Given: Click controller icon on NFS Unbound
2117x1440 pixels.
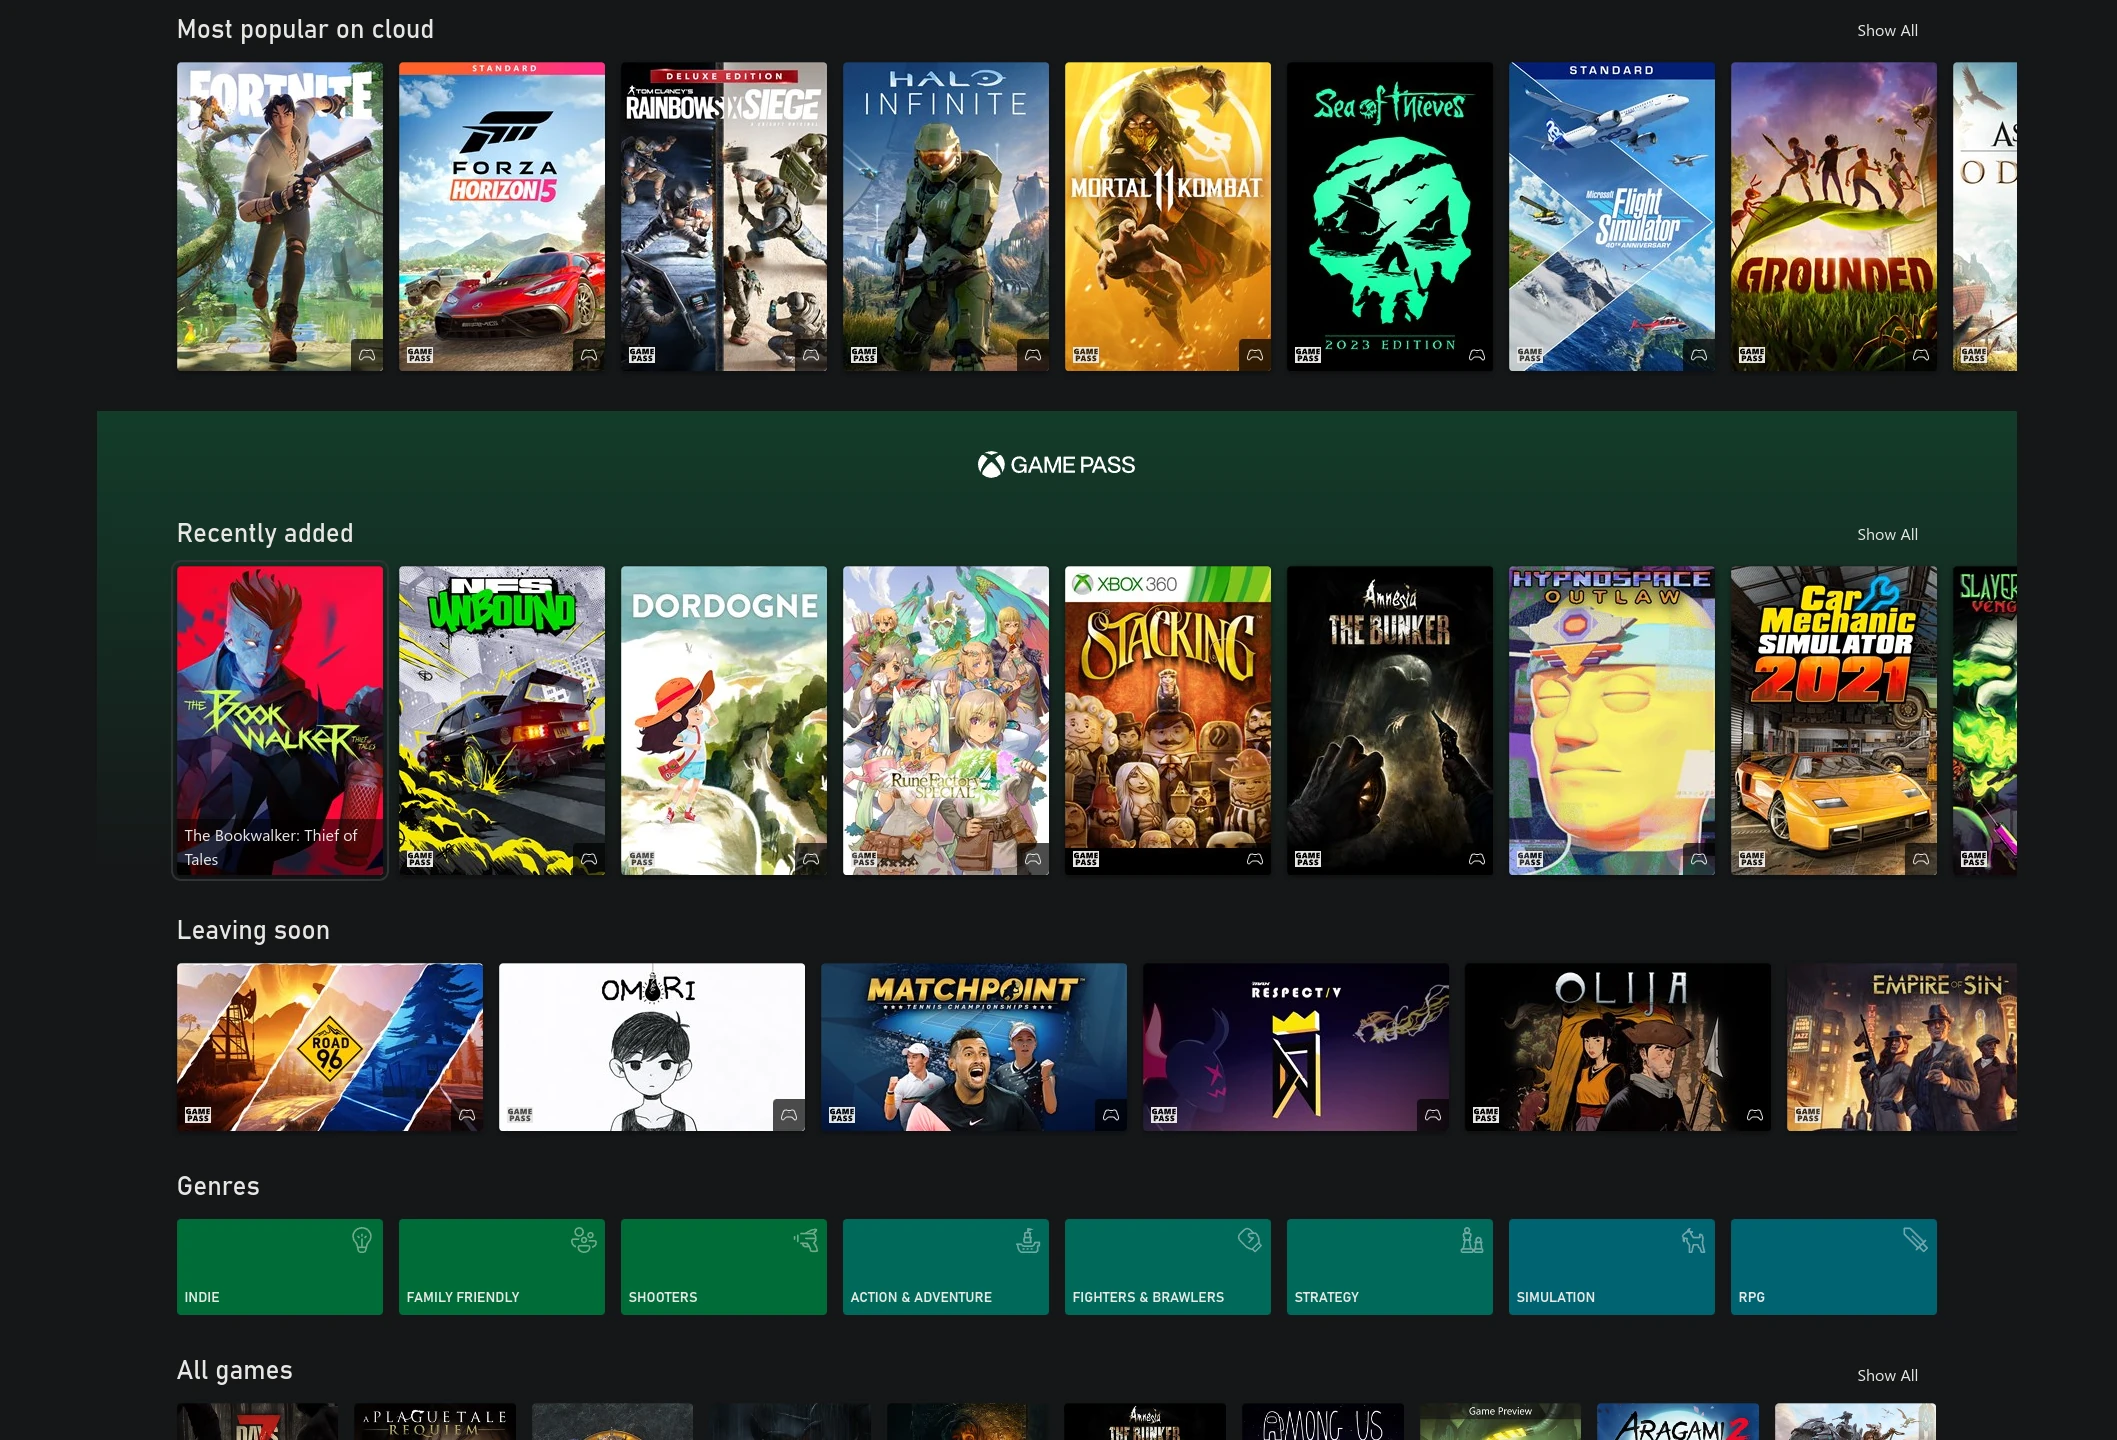Looking at the screenshot, I should (589, 859).
